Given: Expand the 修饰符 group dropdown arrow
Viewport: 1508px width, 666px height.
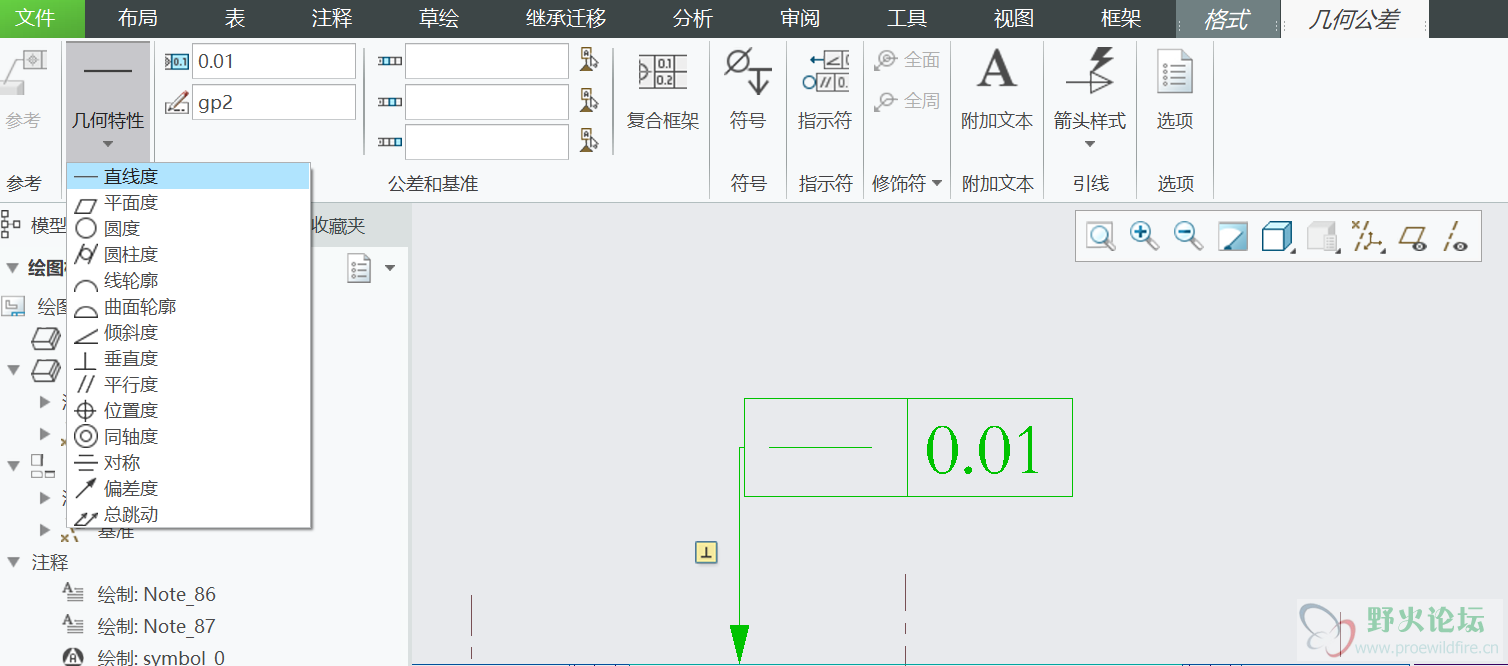Looking at the screenshot, I should point(937,184).
